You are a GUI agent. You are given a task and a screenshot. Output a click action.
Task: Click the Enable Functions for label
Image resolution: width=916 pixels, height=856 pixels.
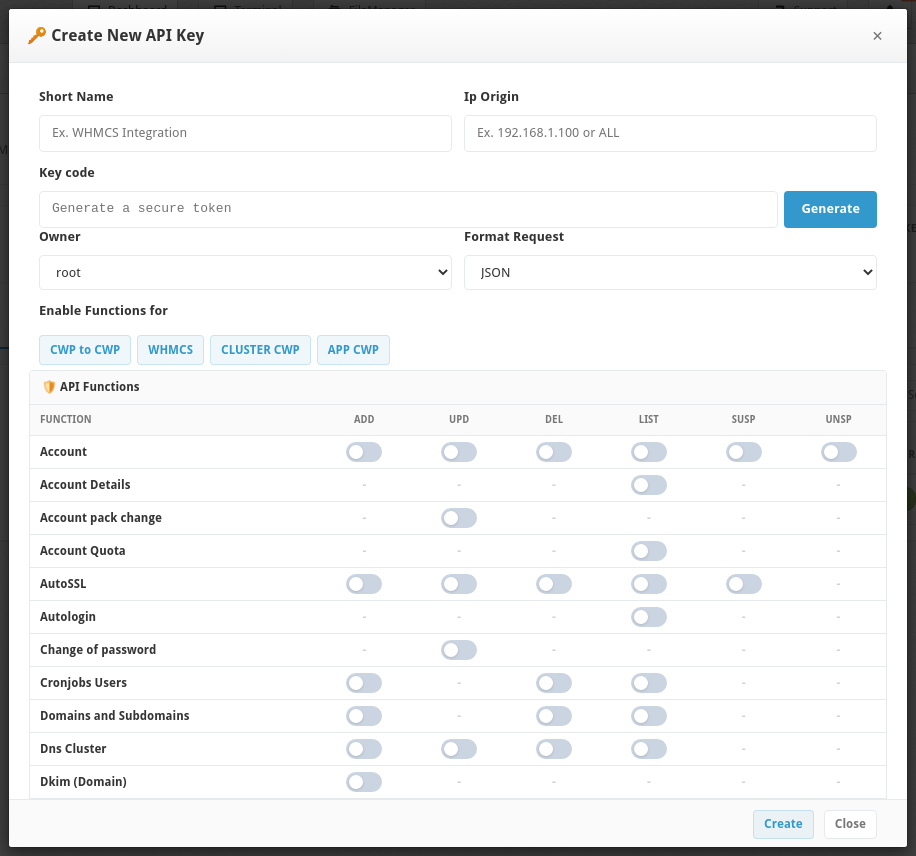[103, 311]
